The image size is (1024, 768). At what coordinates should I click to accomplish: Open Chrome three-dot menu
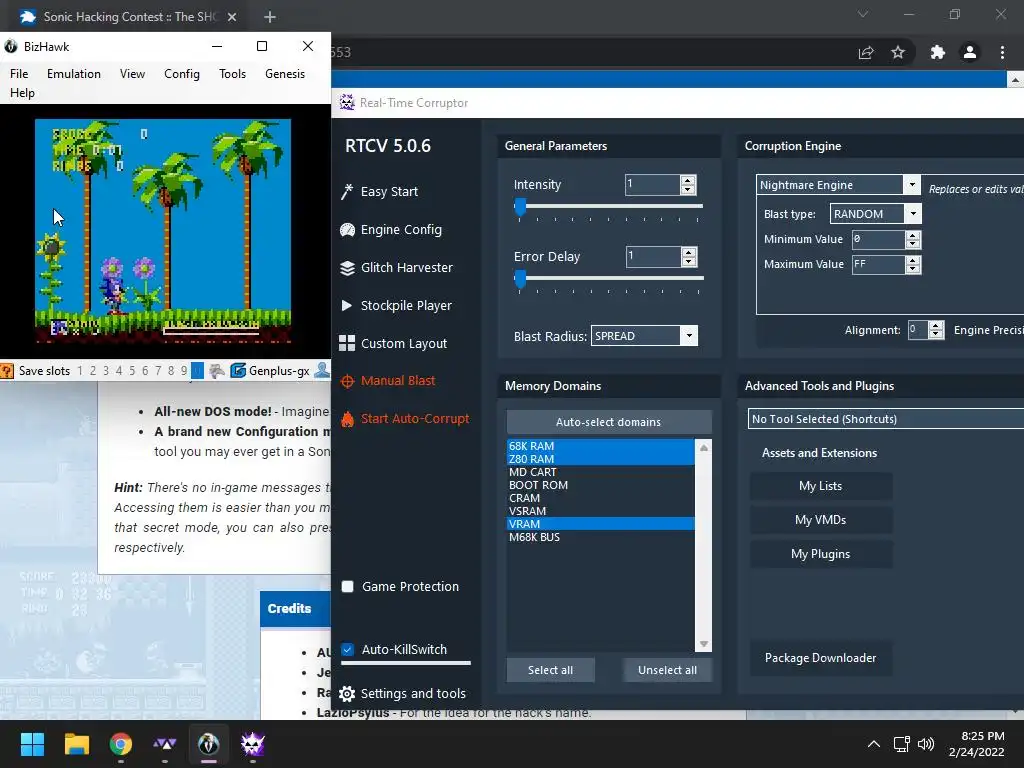coord(1002,52)
